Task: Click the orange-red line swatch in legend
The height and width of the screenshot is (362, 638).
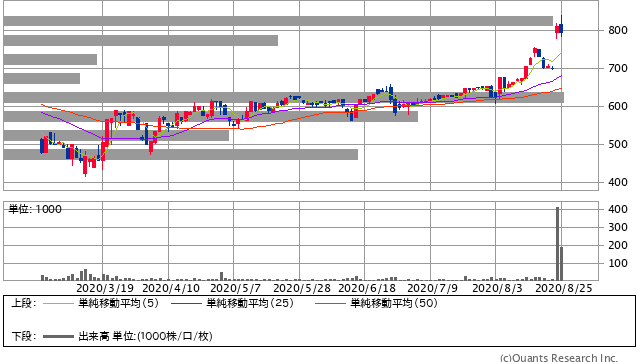Action: click(330, 303)
